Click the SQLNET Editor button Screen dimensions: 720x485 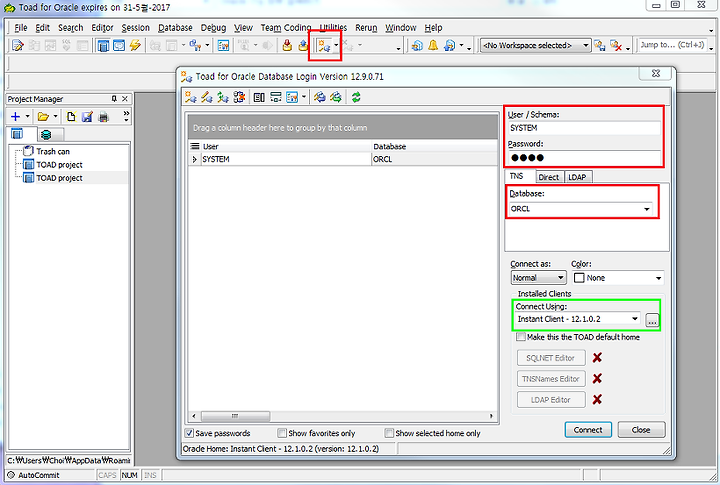551,358
